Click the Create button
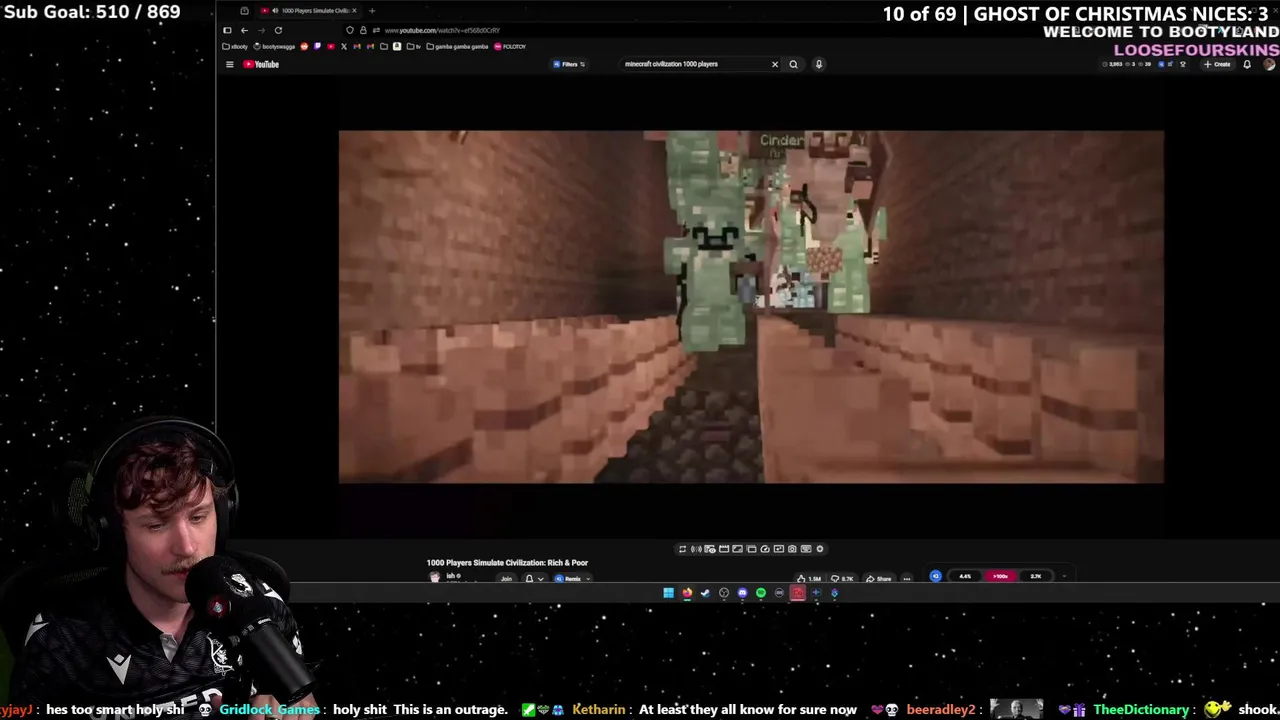Viewport: 1280px width, 720px height. 1217,64
